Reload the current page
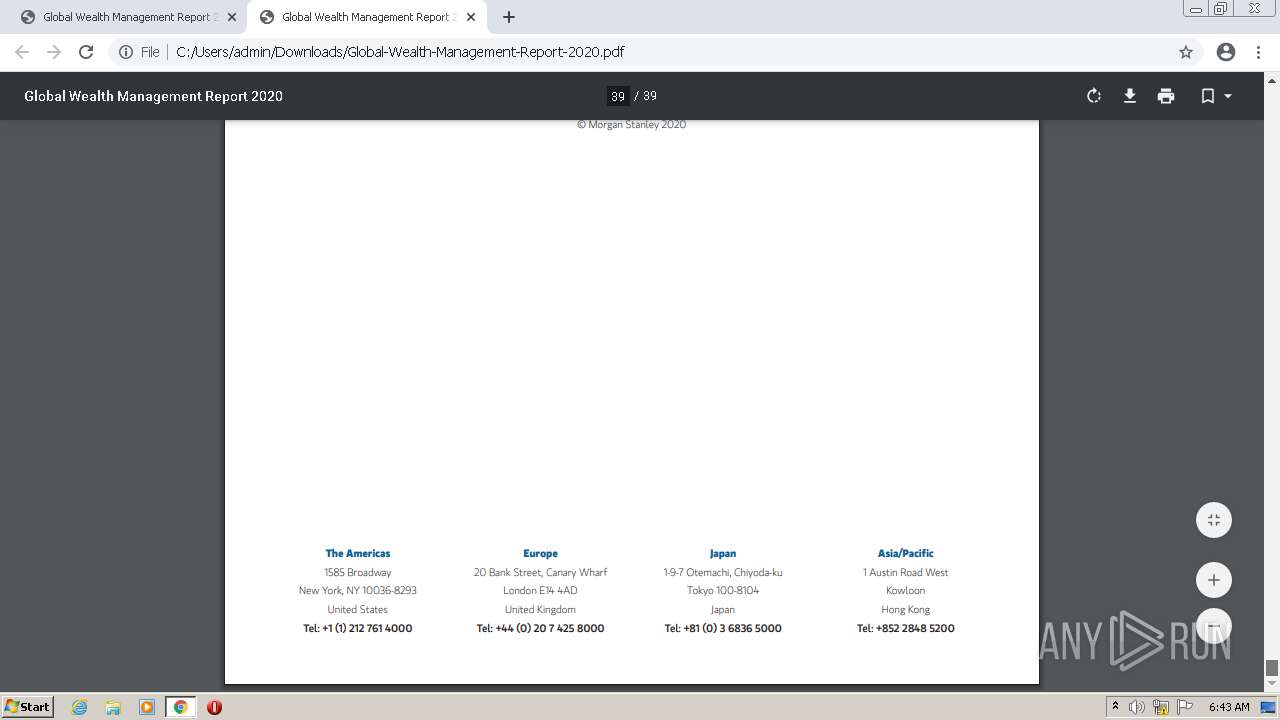Screen dimensions: 1280x720 coord(86,52)
